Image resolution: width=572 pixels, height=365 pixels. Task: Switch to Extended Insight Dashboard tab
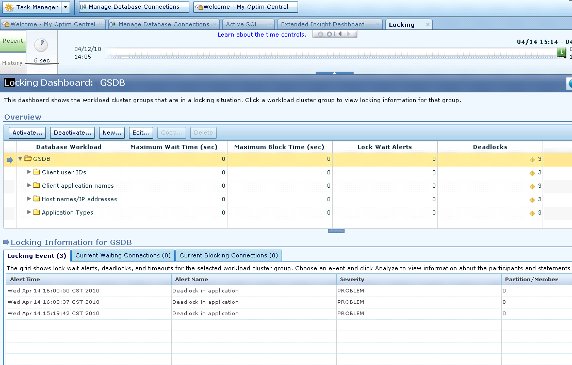click(x=329, y=24)
